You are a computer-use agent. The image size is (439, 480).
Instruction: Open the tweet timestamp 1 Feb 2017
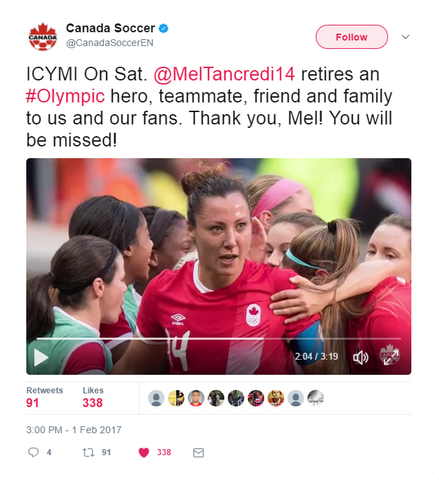click(x=74, y=430)
